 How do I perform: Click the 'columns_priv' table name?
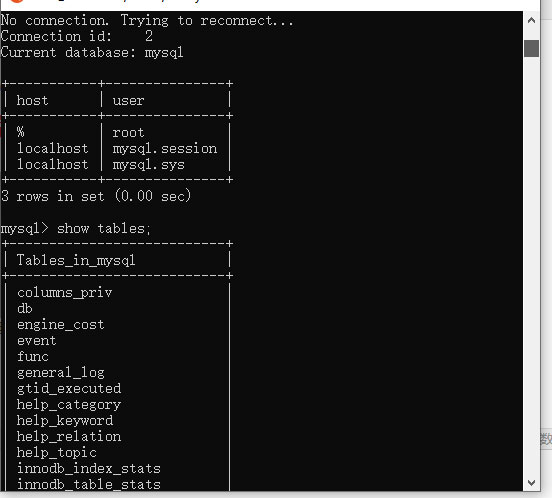click(x=64, y=293)
